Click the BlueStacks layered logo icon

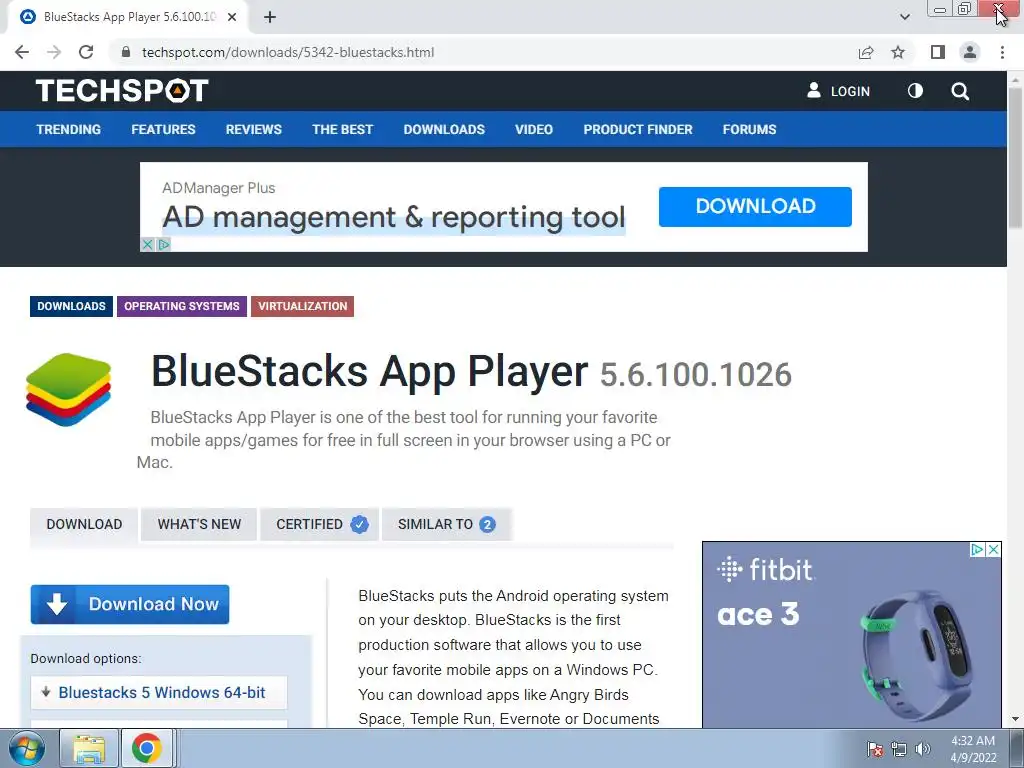[x=69, y=390]
